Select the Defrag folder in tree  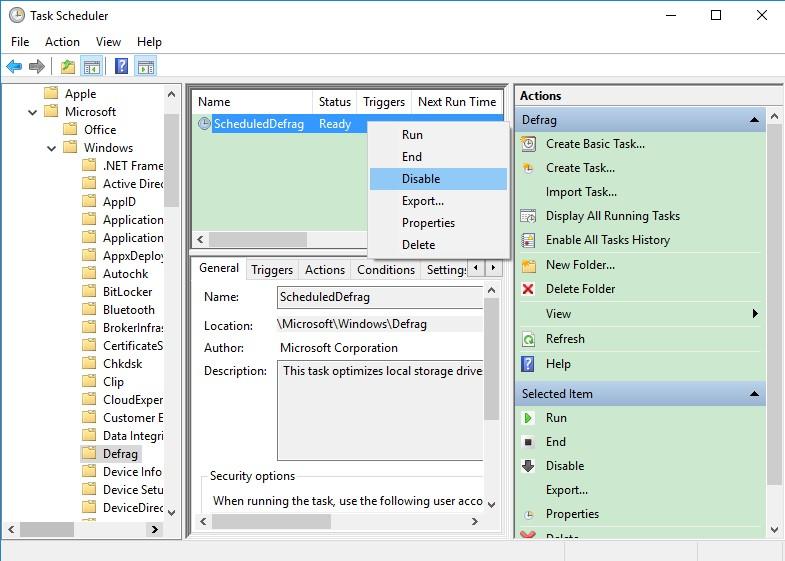pos(120,453)
